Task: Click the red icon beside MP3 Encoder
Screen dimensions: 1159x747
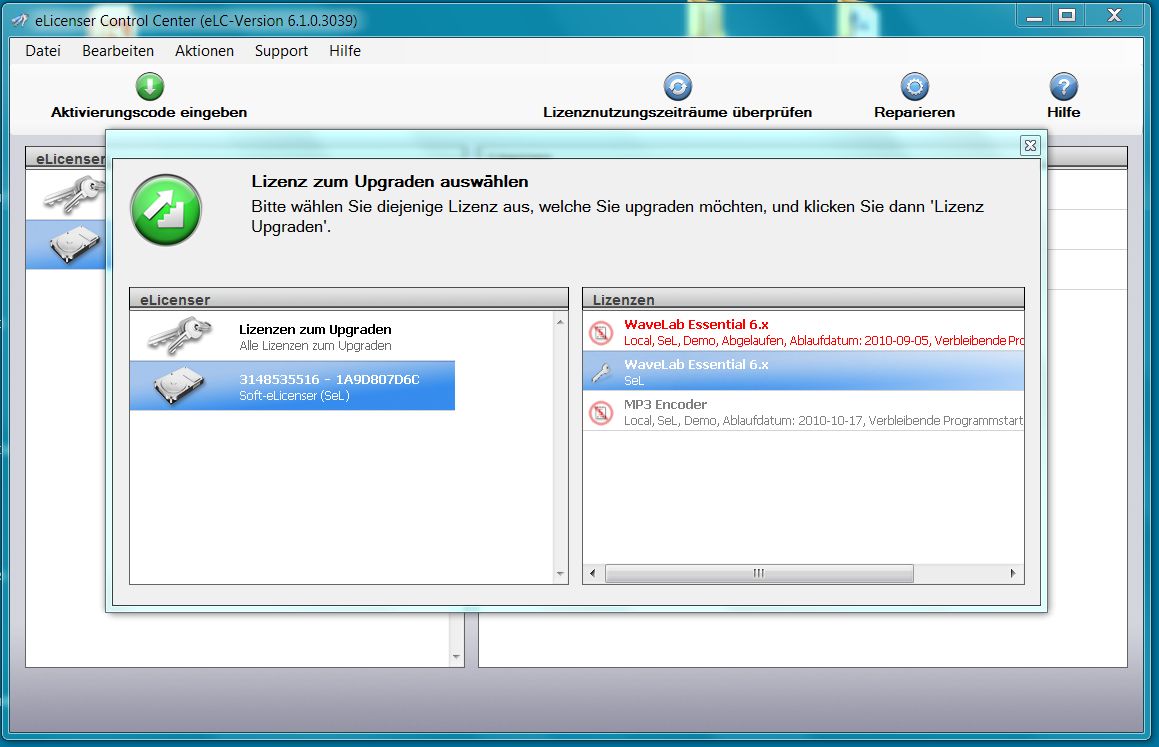Action: 601,412
